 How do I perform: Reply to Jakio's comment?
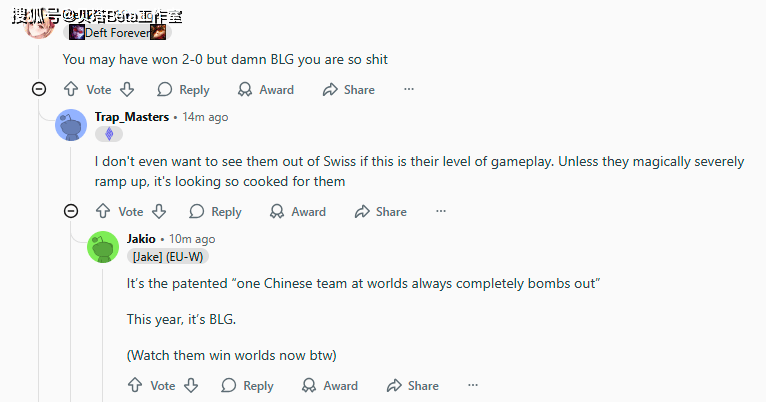point(247,386)
